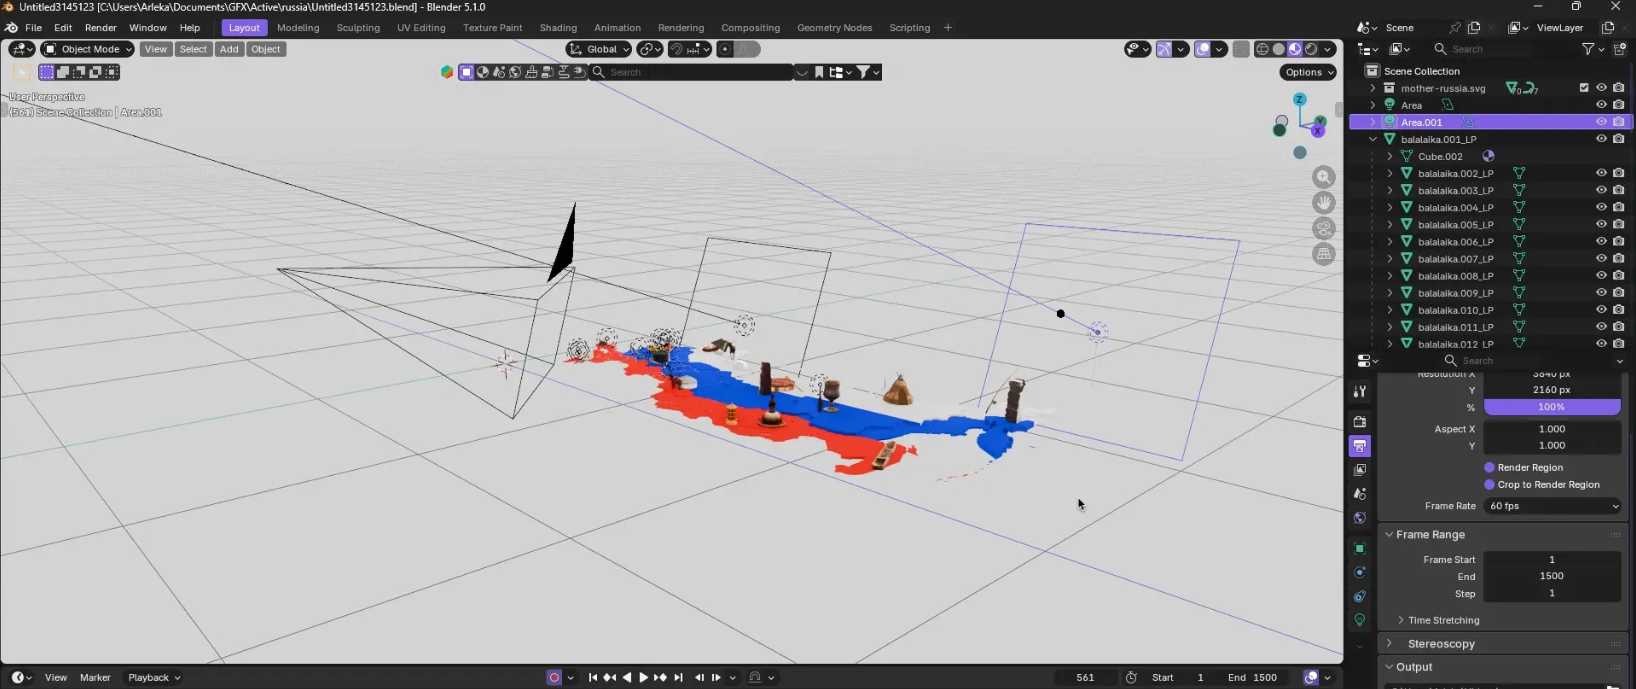Screen dimensions: 1636x689
Task: Jump to the end frame button
Action: (679, 677)
